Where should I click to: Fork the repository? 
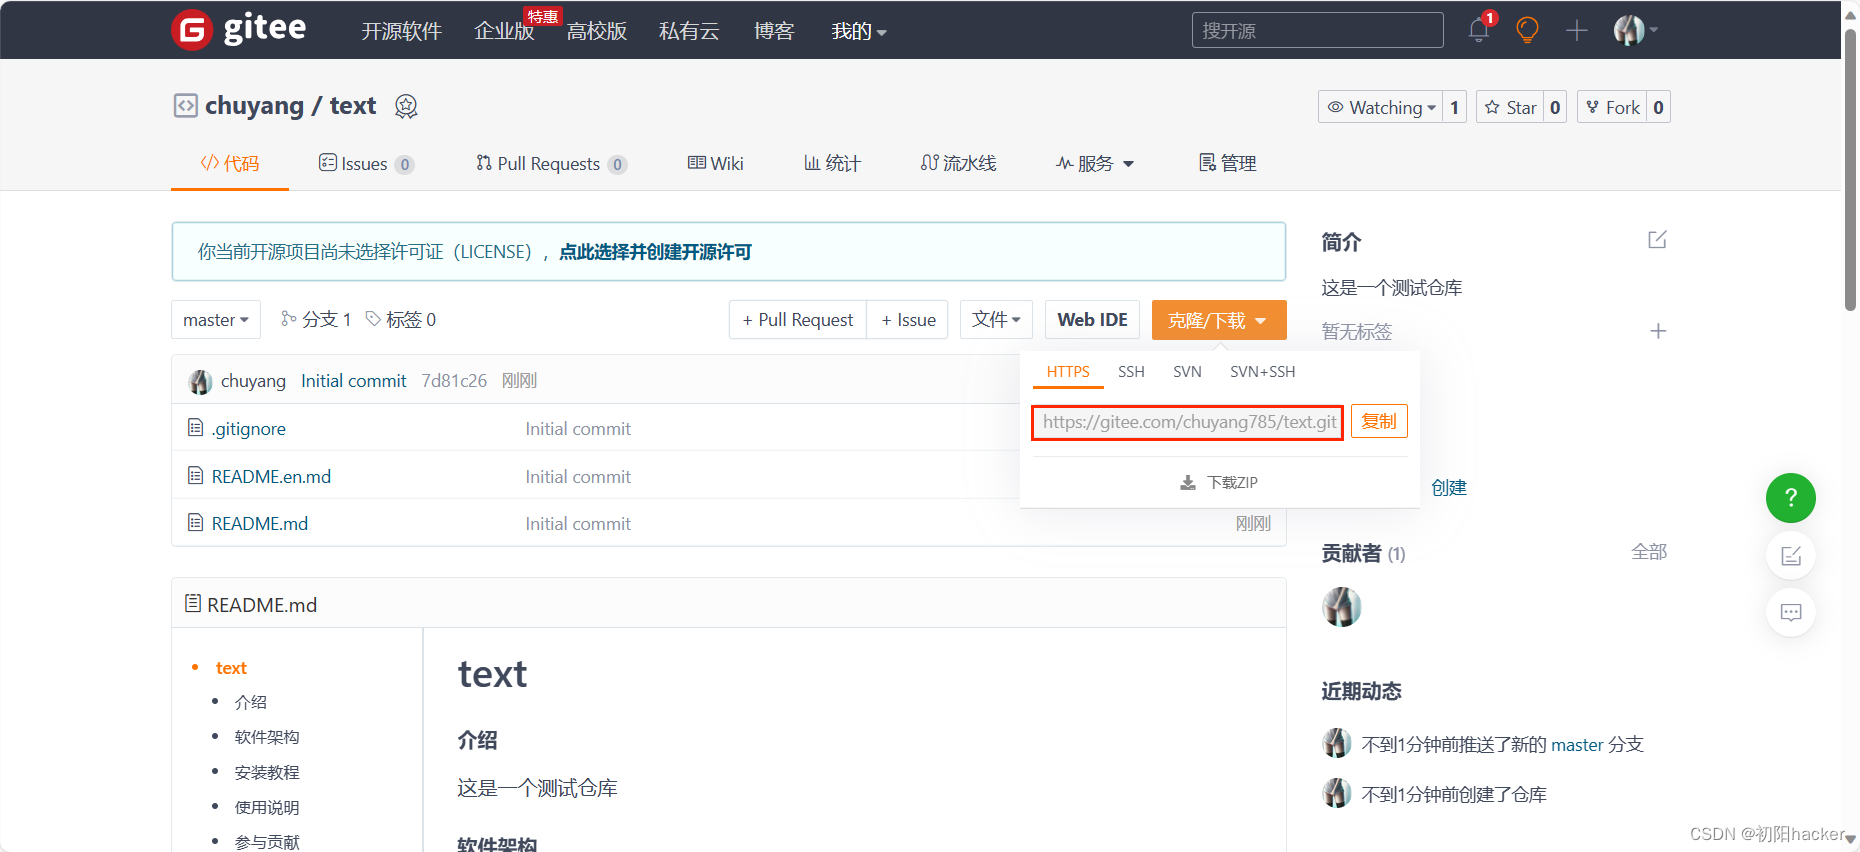click(x=1612, y=107)
